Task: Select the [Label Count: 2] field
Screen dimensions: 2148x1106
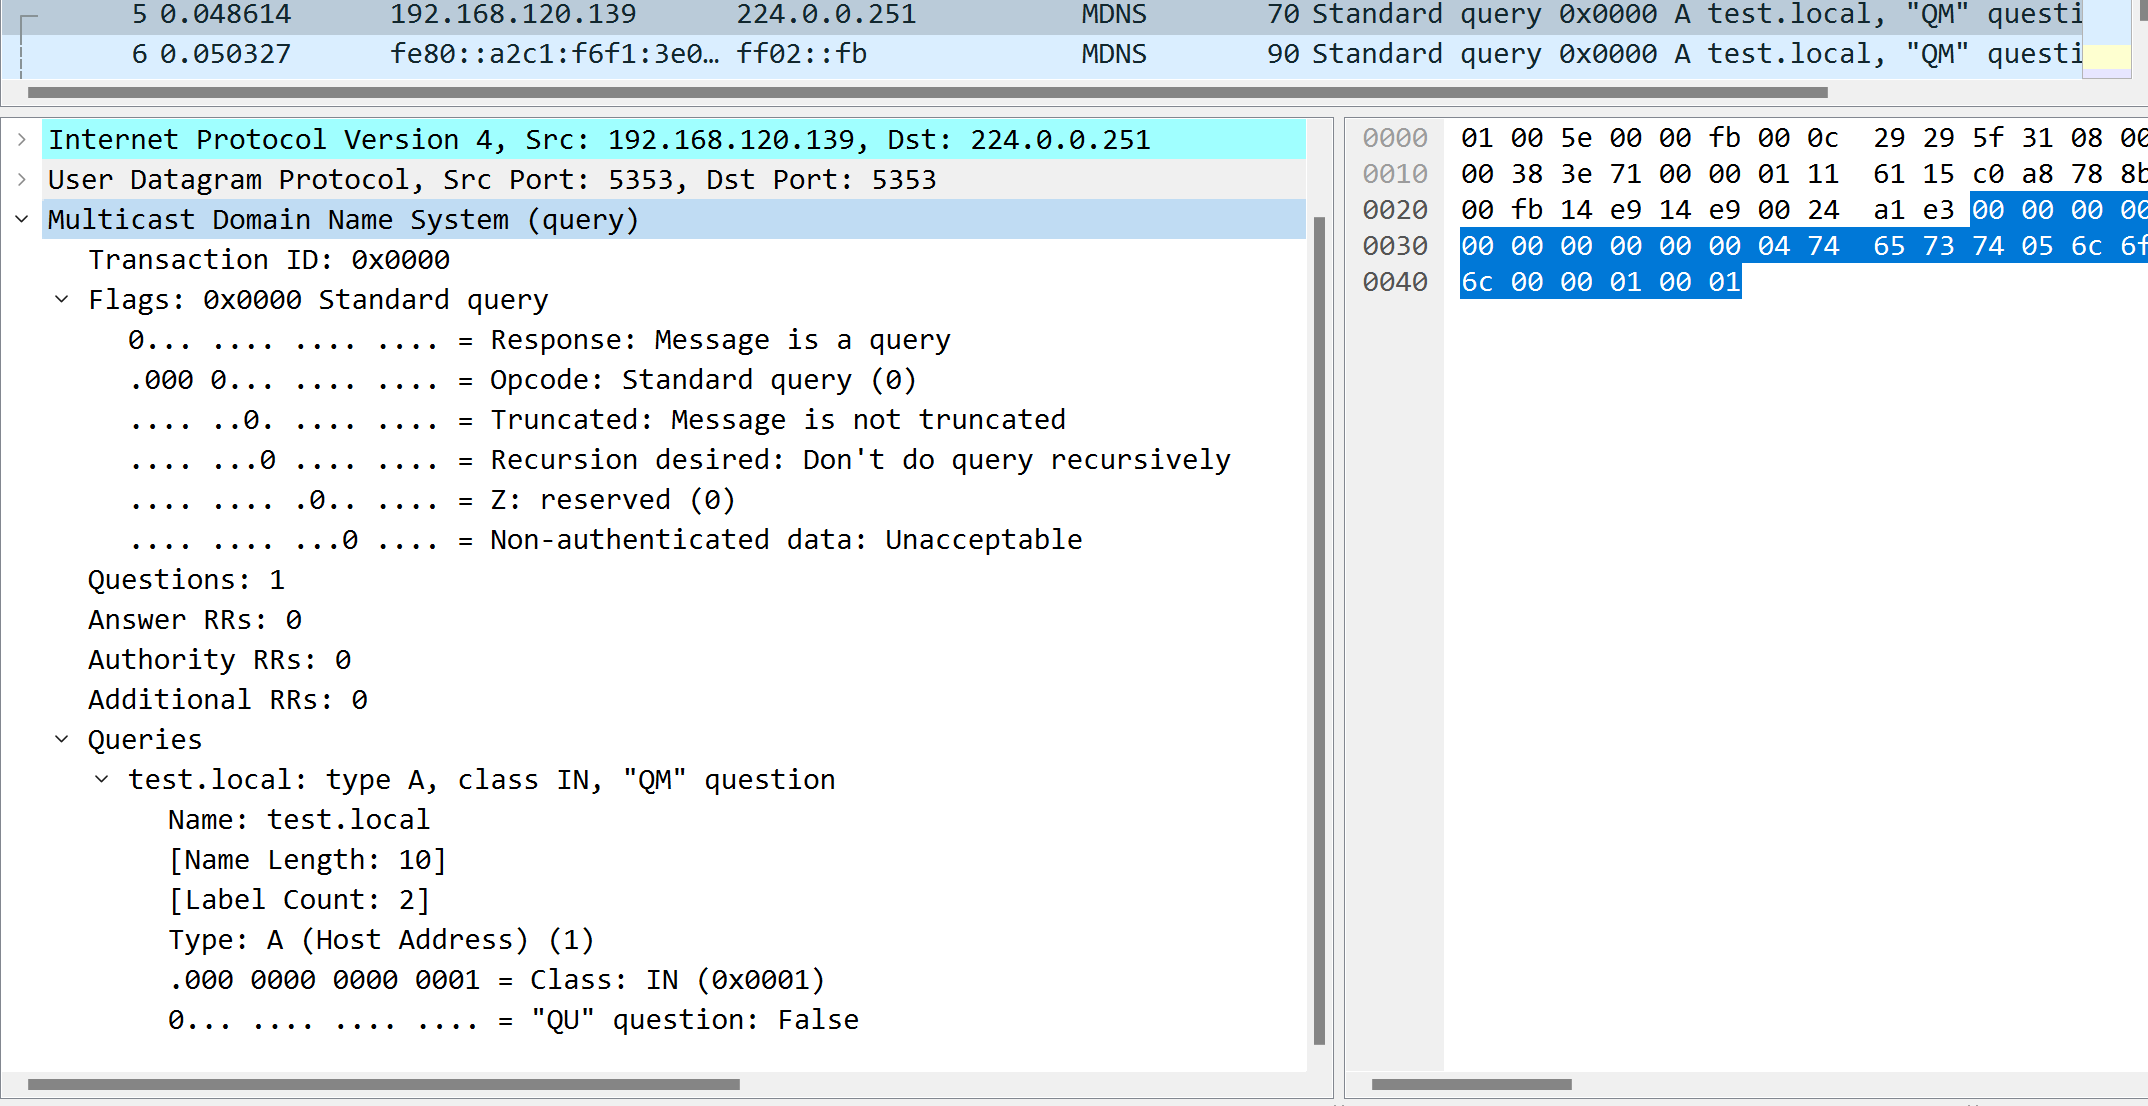Action: pos(299,900)
